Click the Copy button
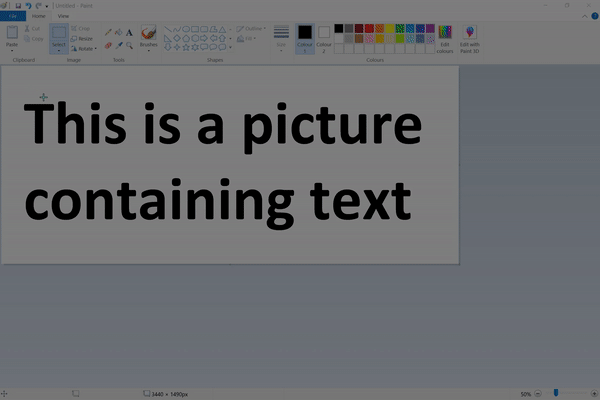The image size is (600, 400). [34, 39]
